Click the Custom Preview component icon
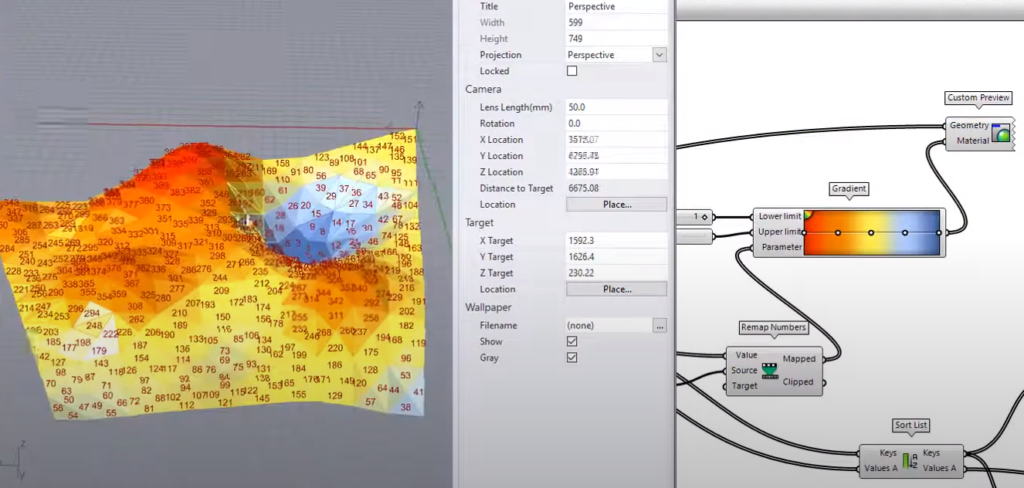This screenshot has width=1024, height=488. pos(1000,133)
